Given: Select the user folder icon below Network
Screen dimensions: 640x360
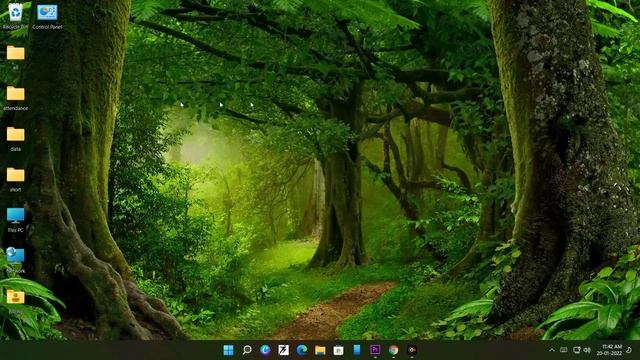Looking at the screenshot, I should click(x=16, y=301).
